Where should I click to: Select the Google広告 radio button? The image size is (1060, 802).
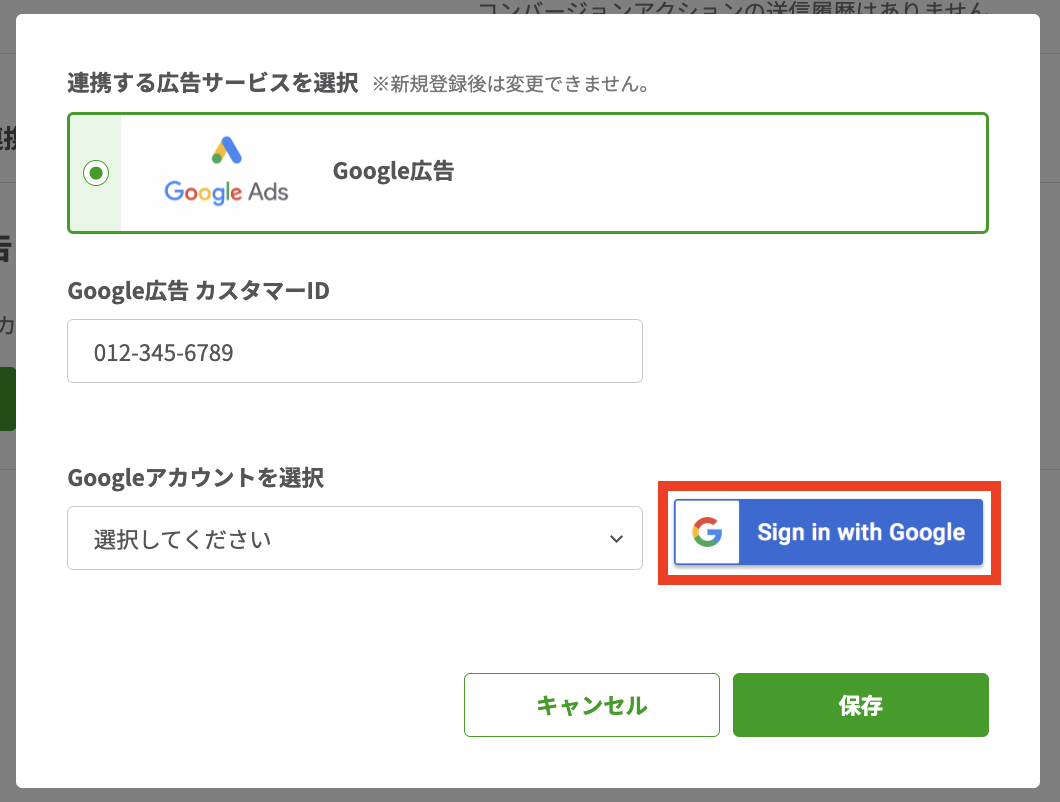tap(95, 172)
